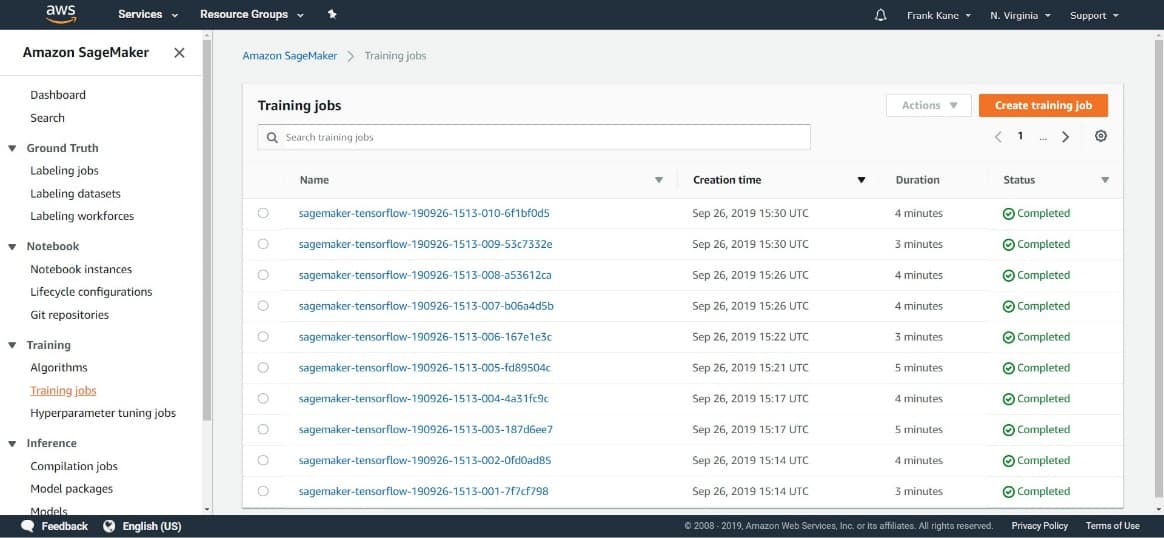
Task: Open Terms of Use link
Action: pyautogui.click(x=1112, y=526)
